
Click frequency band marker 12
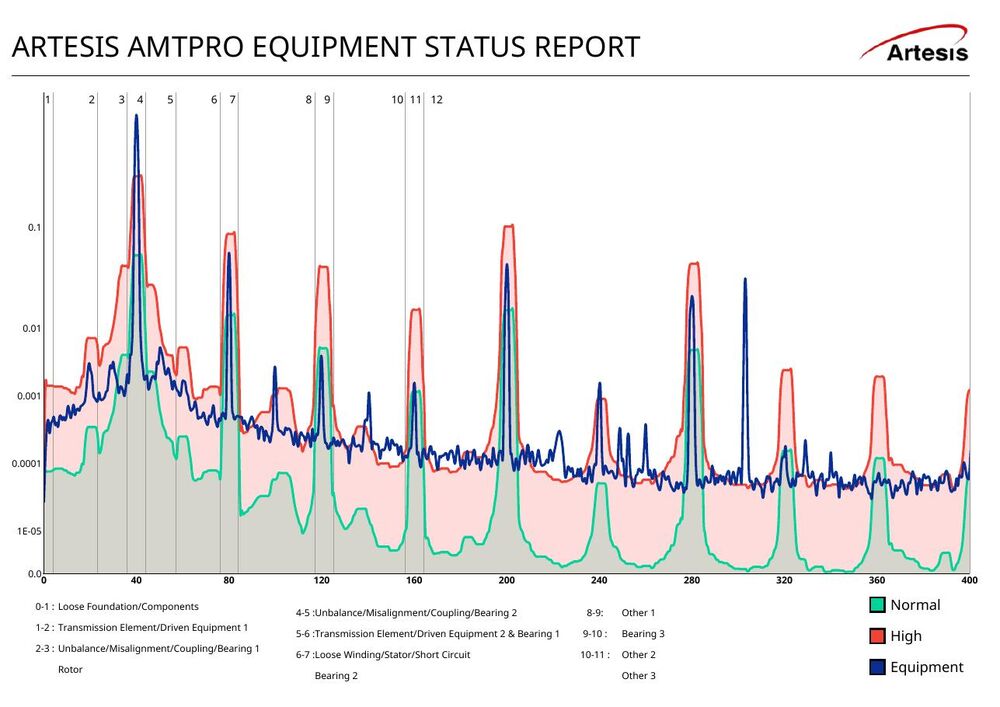[x=436, y=99]
